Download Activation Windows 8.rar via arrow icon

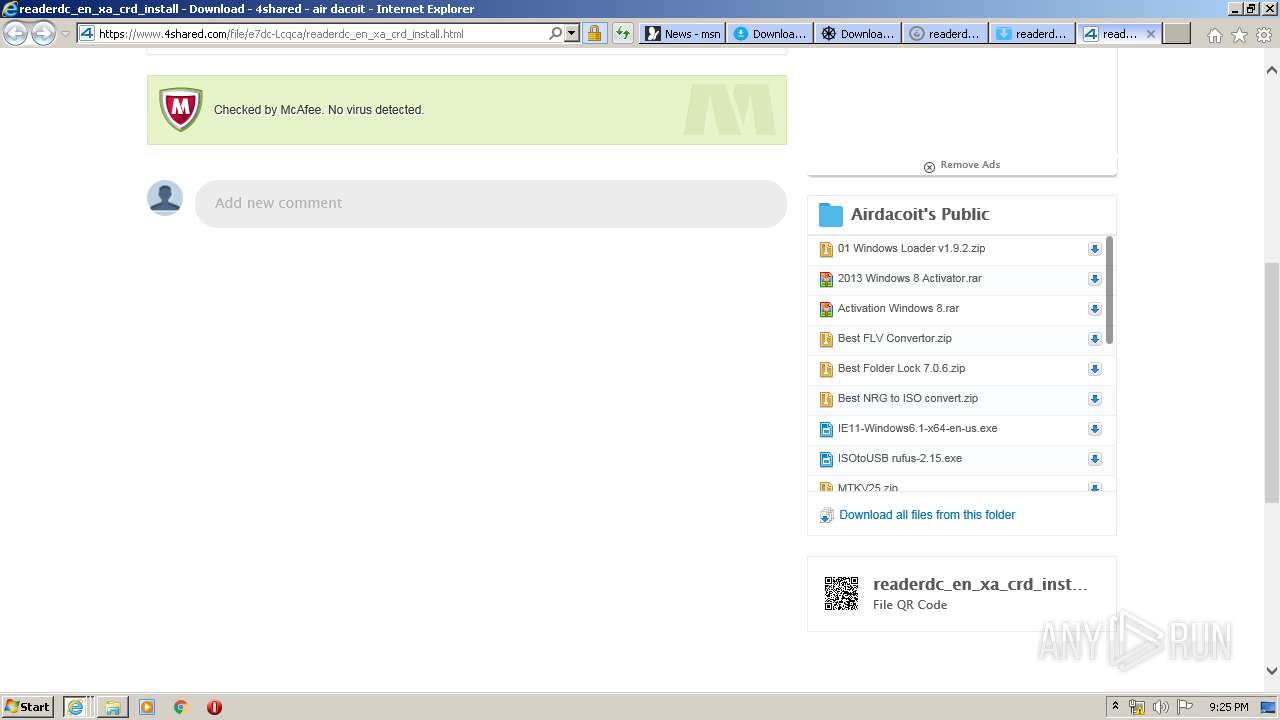pyautogui.click(x=1094, y=309)
